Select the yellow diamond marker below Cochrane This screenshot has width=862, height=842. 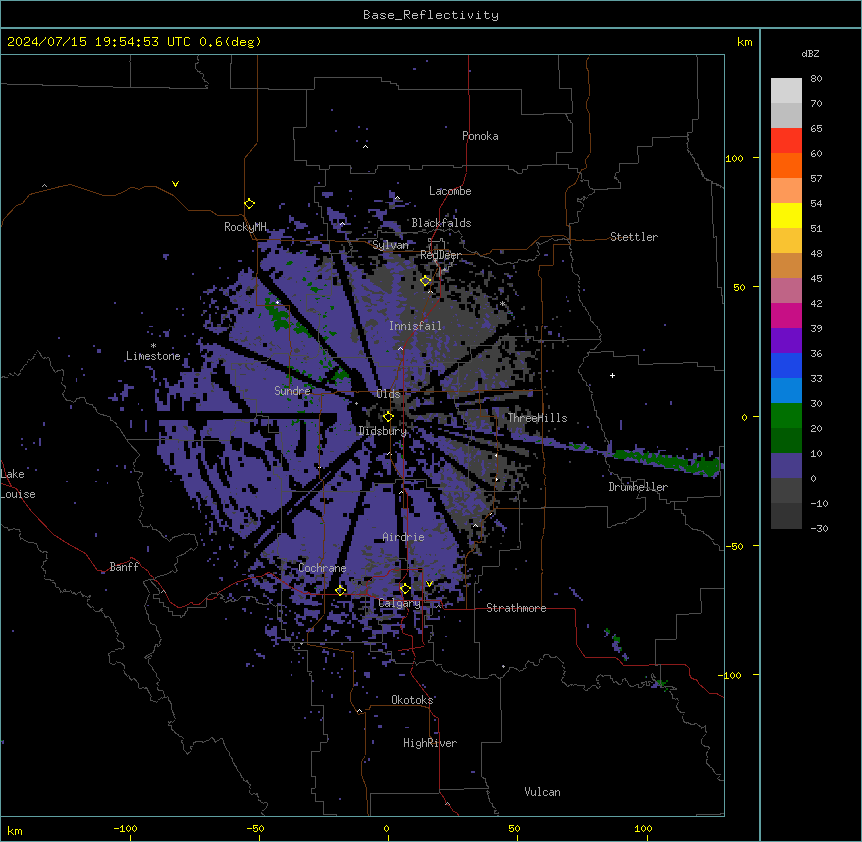pos(340,590)
